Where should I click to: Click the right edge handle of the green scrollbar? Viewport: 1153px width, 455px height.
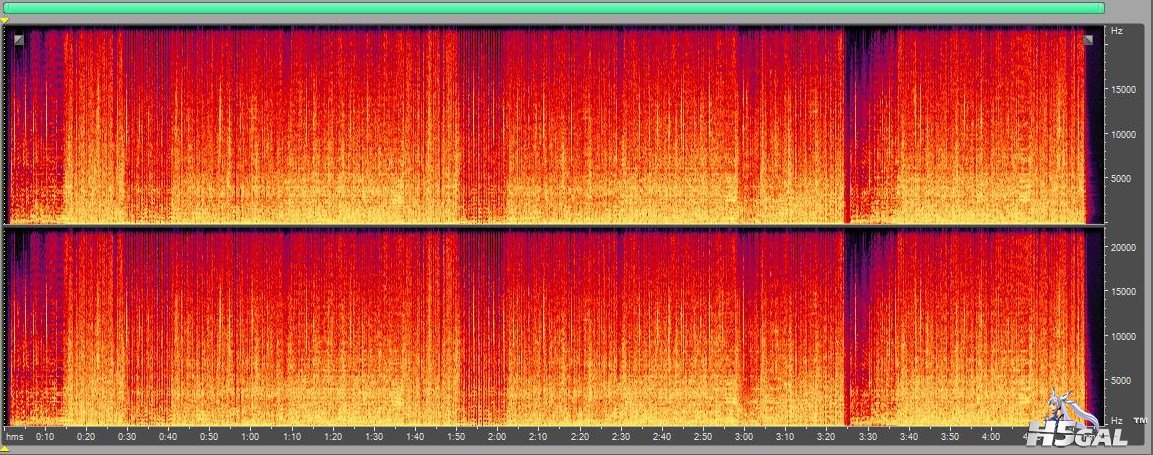[1102, 7]
